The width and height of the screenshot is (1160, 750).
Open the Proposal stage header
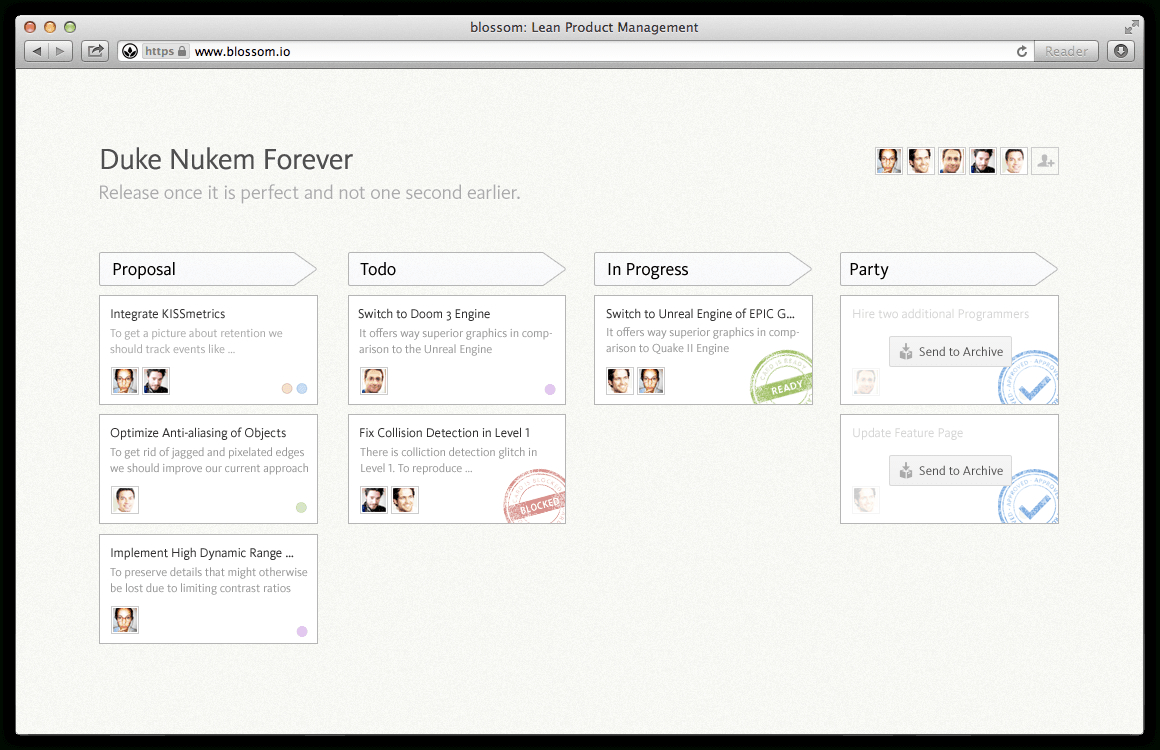click(x=208, y=269)
